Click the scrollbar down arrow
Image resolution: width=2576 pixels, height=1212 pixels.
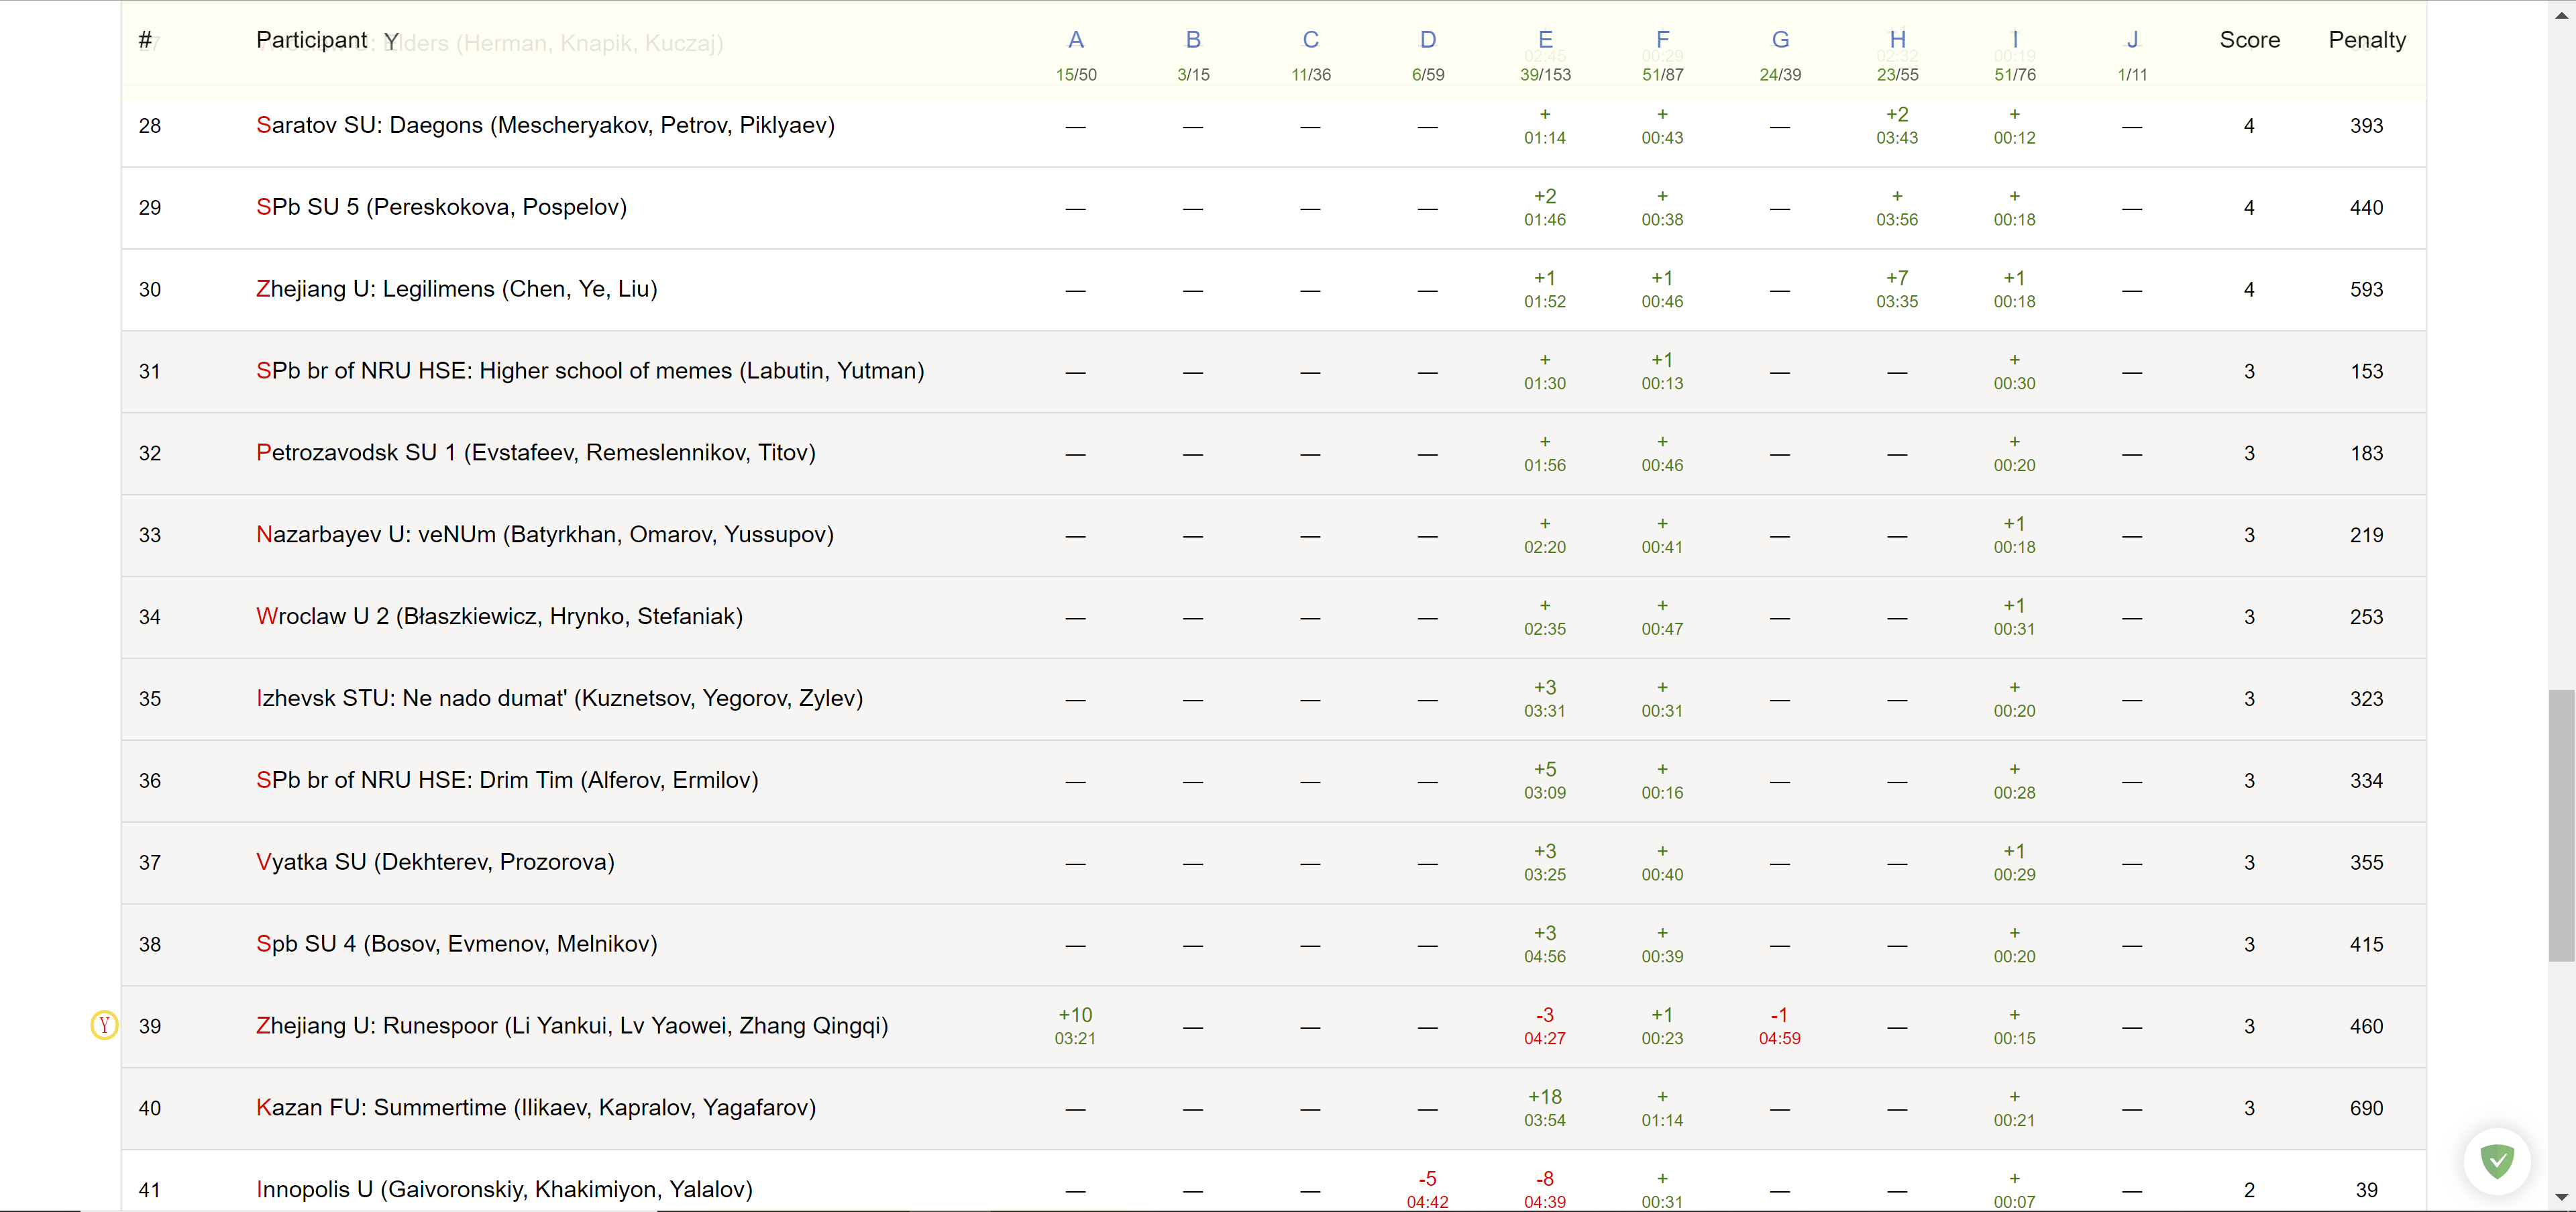2561,1196
